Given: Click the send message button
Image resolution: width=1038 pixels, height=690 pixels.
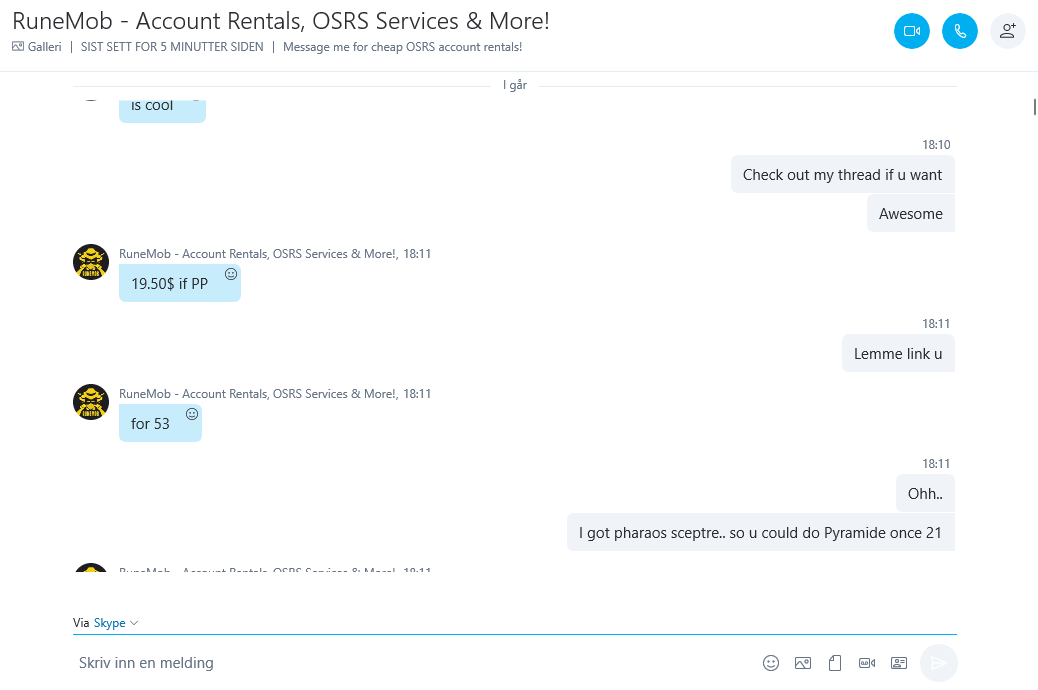Looking at the screenshot, I should (x=939, y=663).
